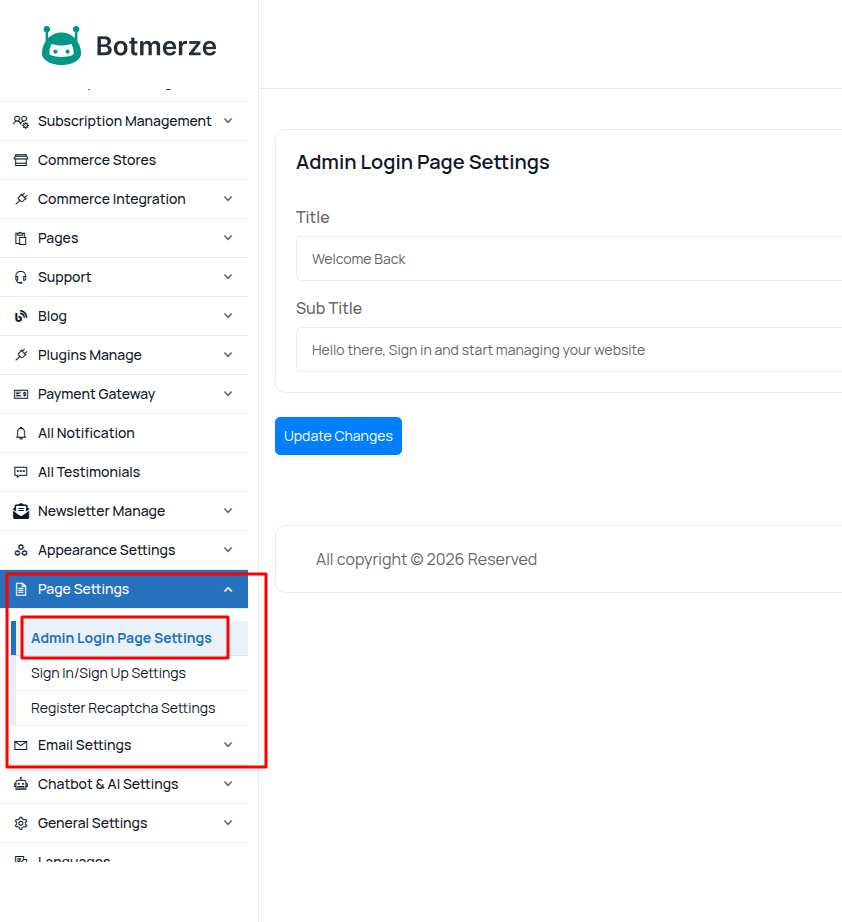Select Admin Login Page Settings submenu item
This screenshot has height=922, width=842.
coord(121,638)
